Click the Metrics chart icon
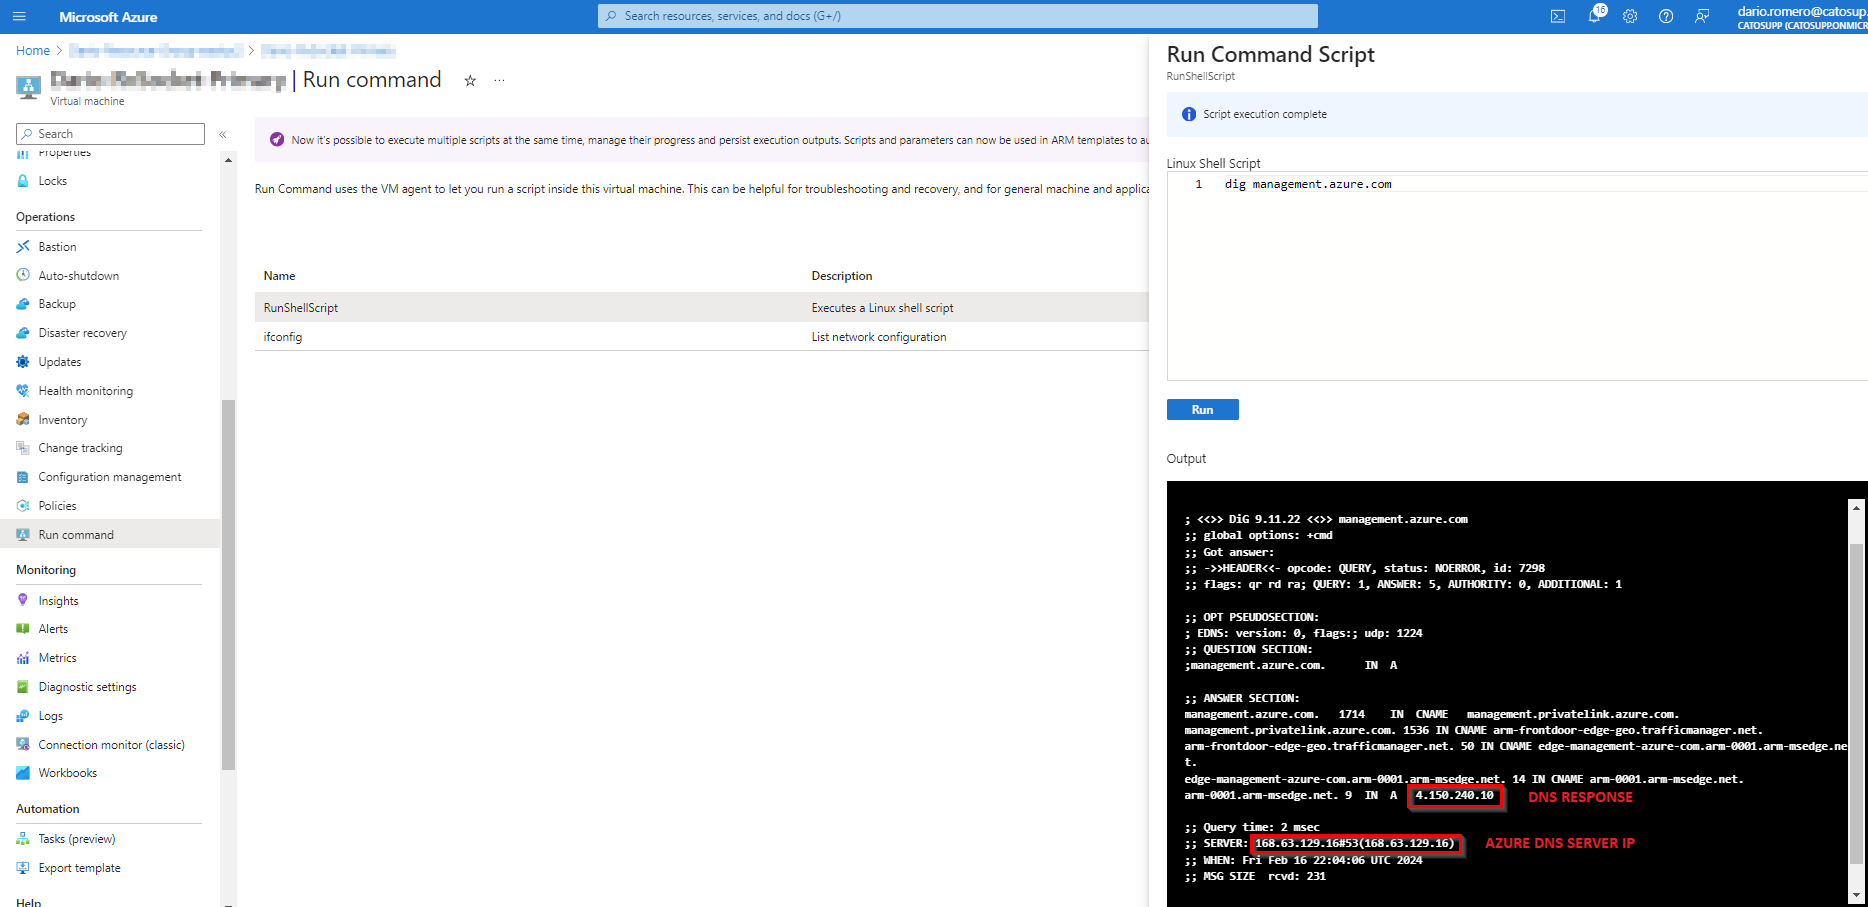This screenshot has width=1868, height=907. 23,658
